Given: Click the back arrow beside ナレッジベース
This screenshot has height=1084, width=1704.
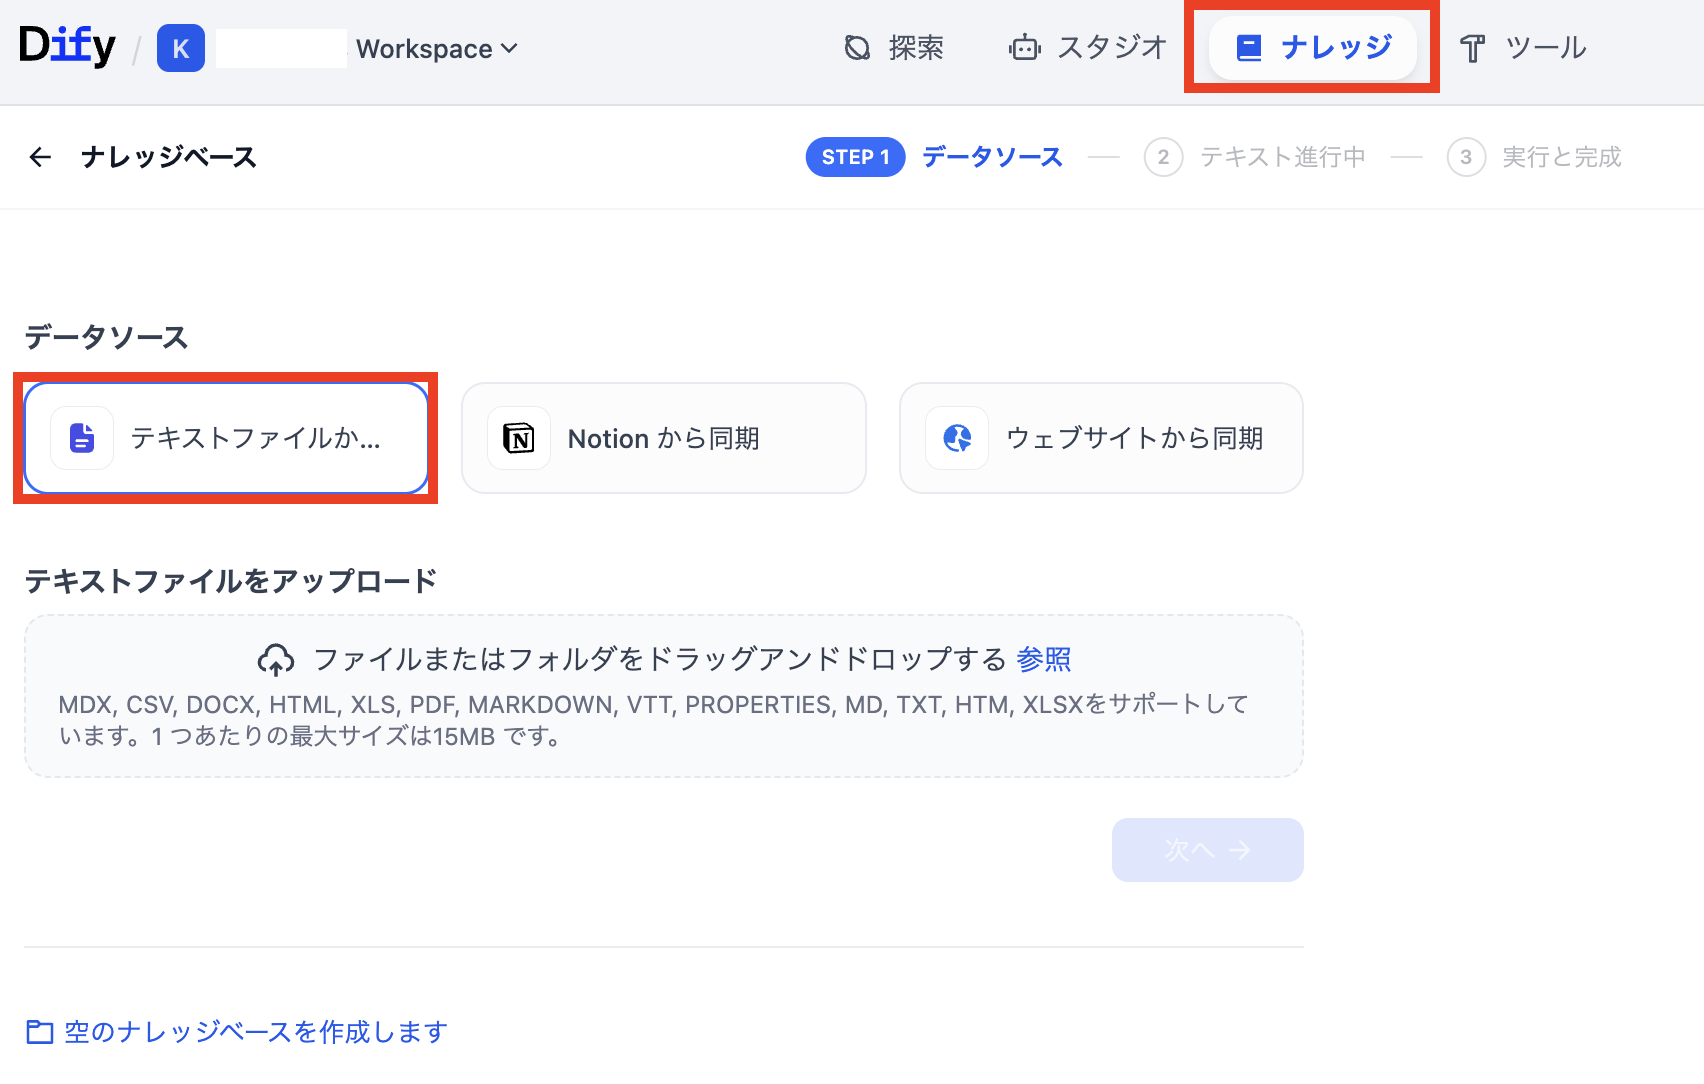Looking at the screenshot, I should click(40, 157).
